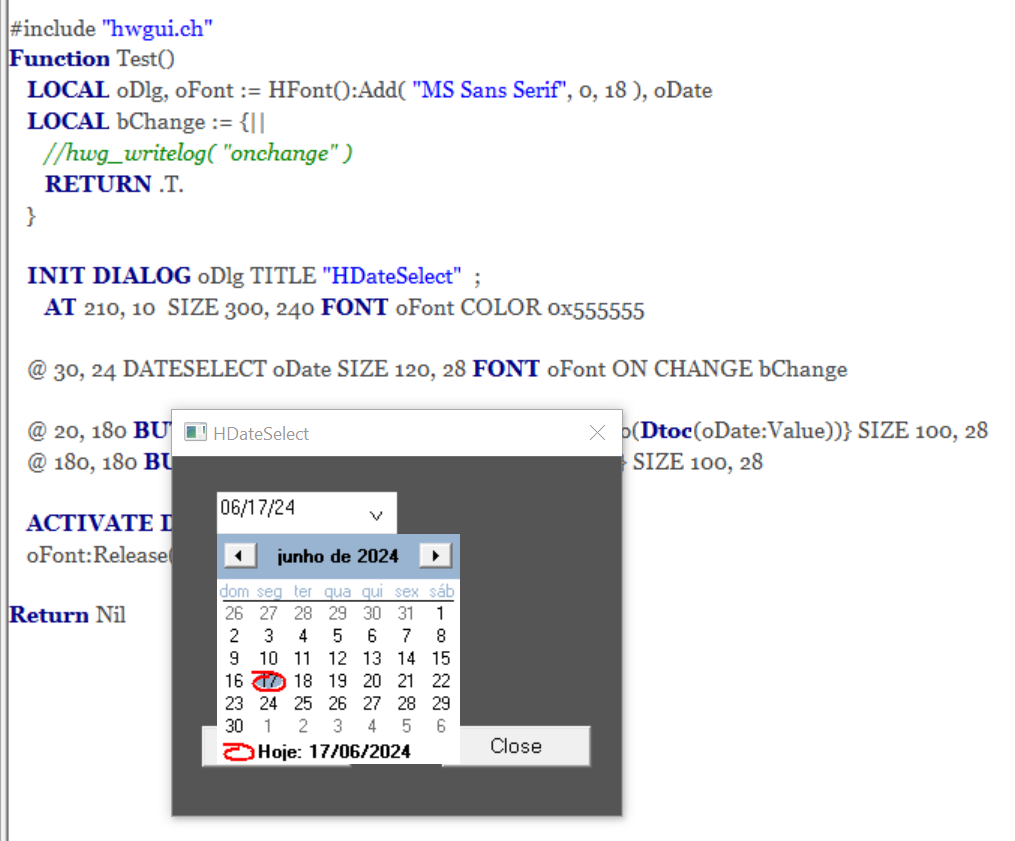Select highlighted day 17 in calendar

(x=269, y=681)
